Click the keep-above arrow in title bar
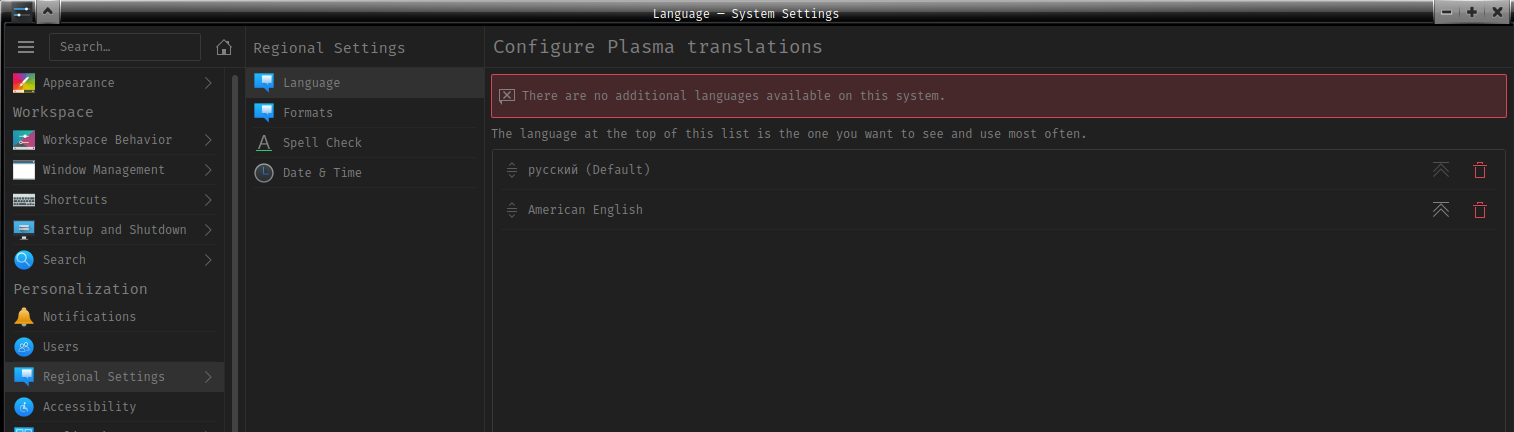Screen dimensions: 1514x432 (x=50, y=13)
